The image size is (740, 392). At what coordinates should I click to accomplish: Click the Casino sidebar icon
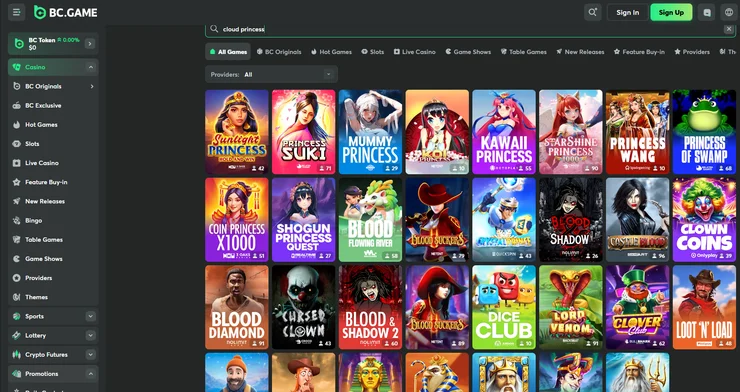point(17,67)
